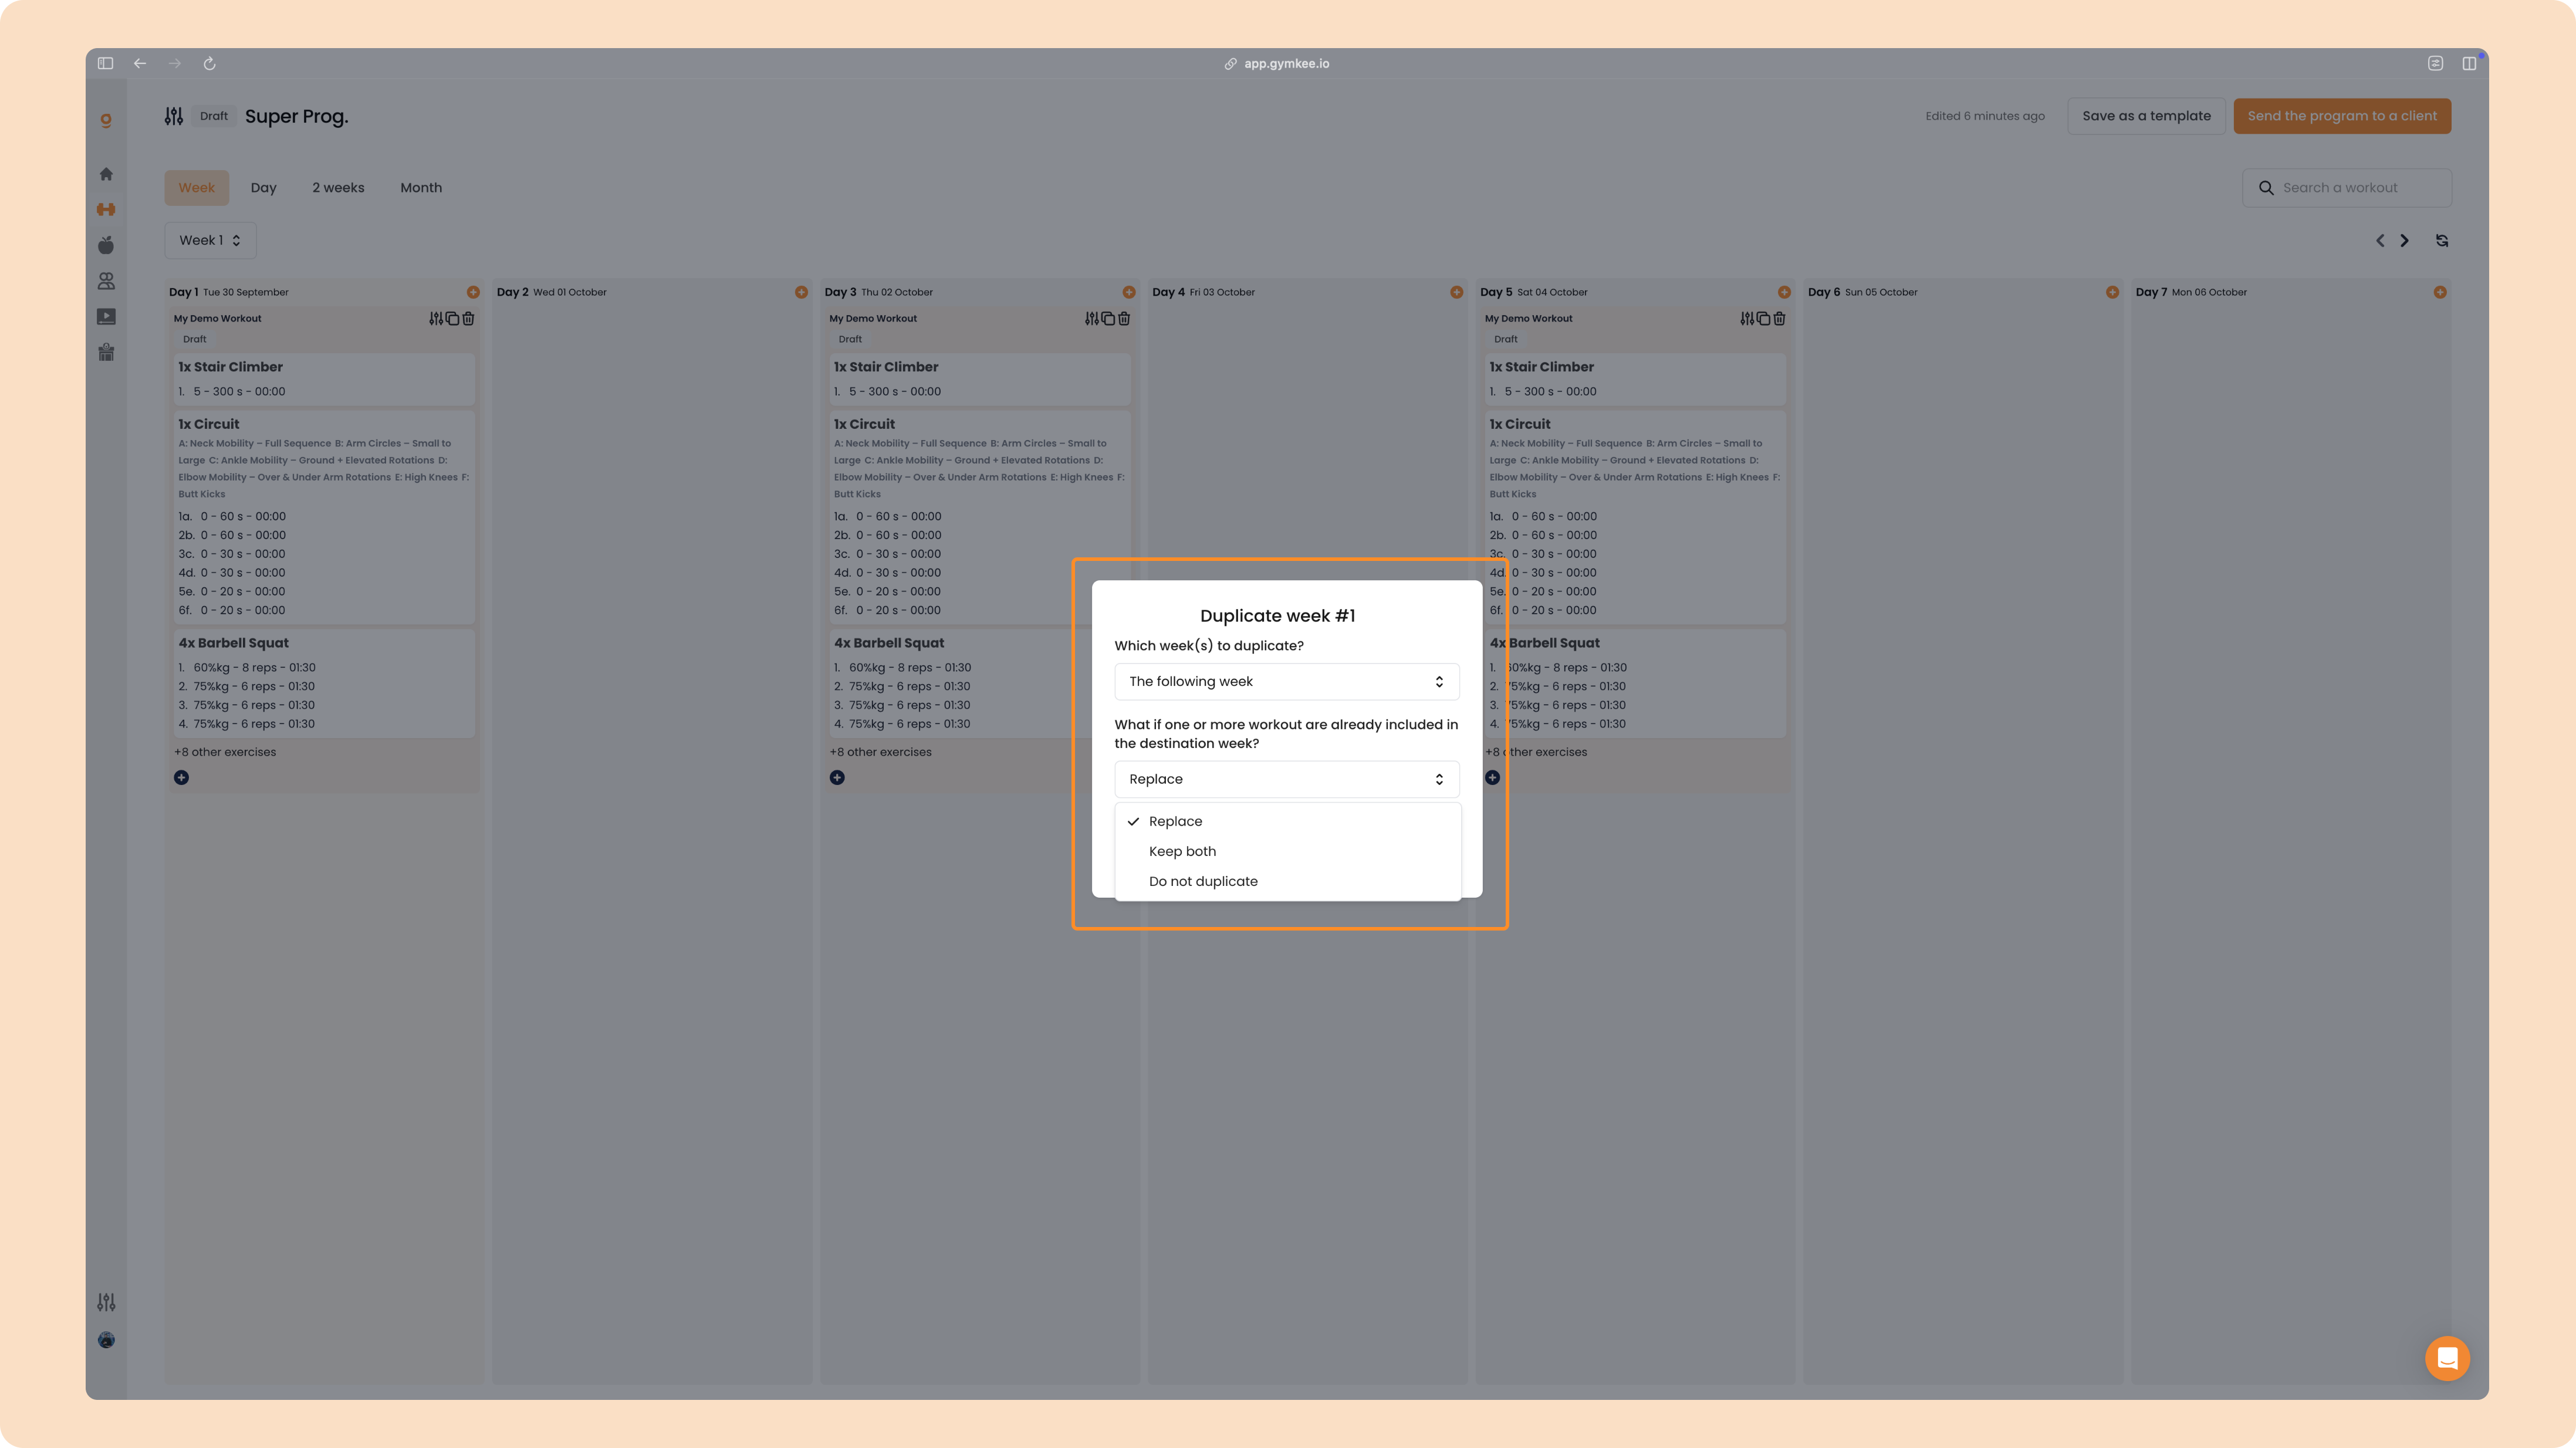Switch to the Day view tab
Image resolution: width=2576 pixels, height=1448 pixels.
(x=263, y=187)
